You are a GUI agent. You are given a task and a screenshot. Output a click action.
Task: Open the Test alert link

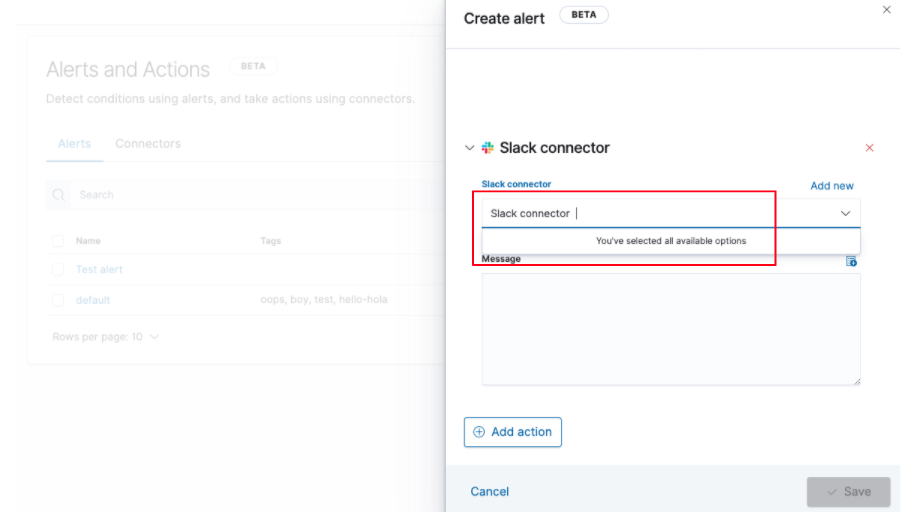click(x=99, y=269)
